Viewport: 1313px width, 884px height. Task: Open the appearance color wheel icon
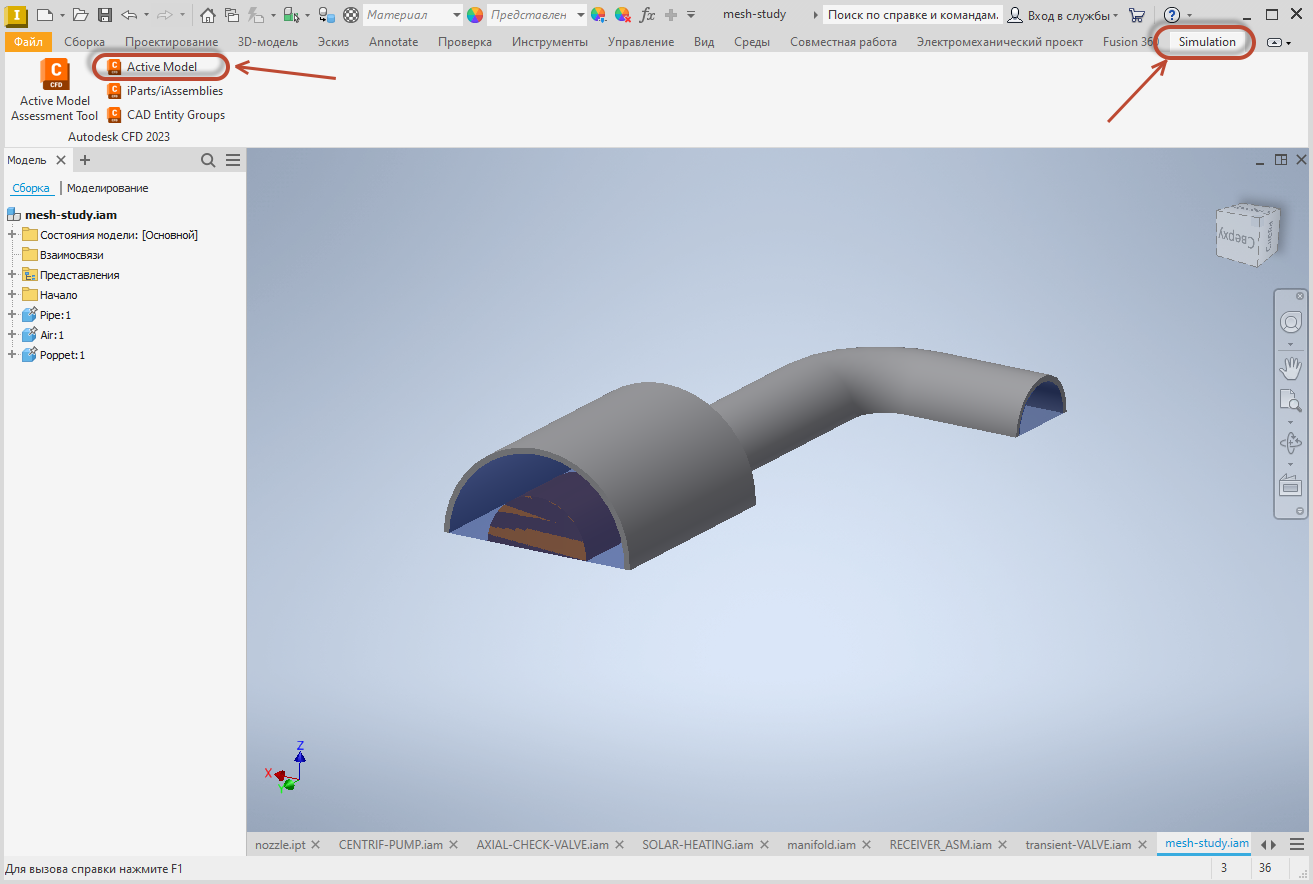(x=475, y=15)
